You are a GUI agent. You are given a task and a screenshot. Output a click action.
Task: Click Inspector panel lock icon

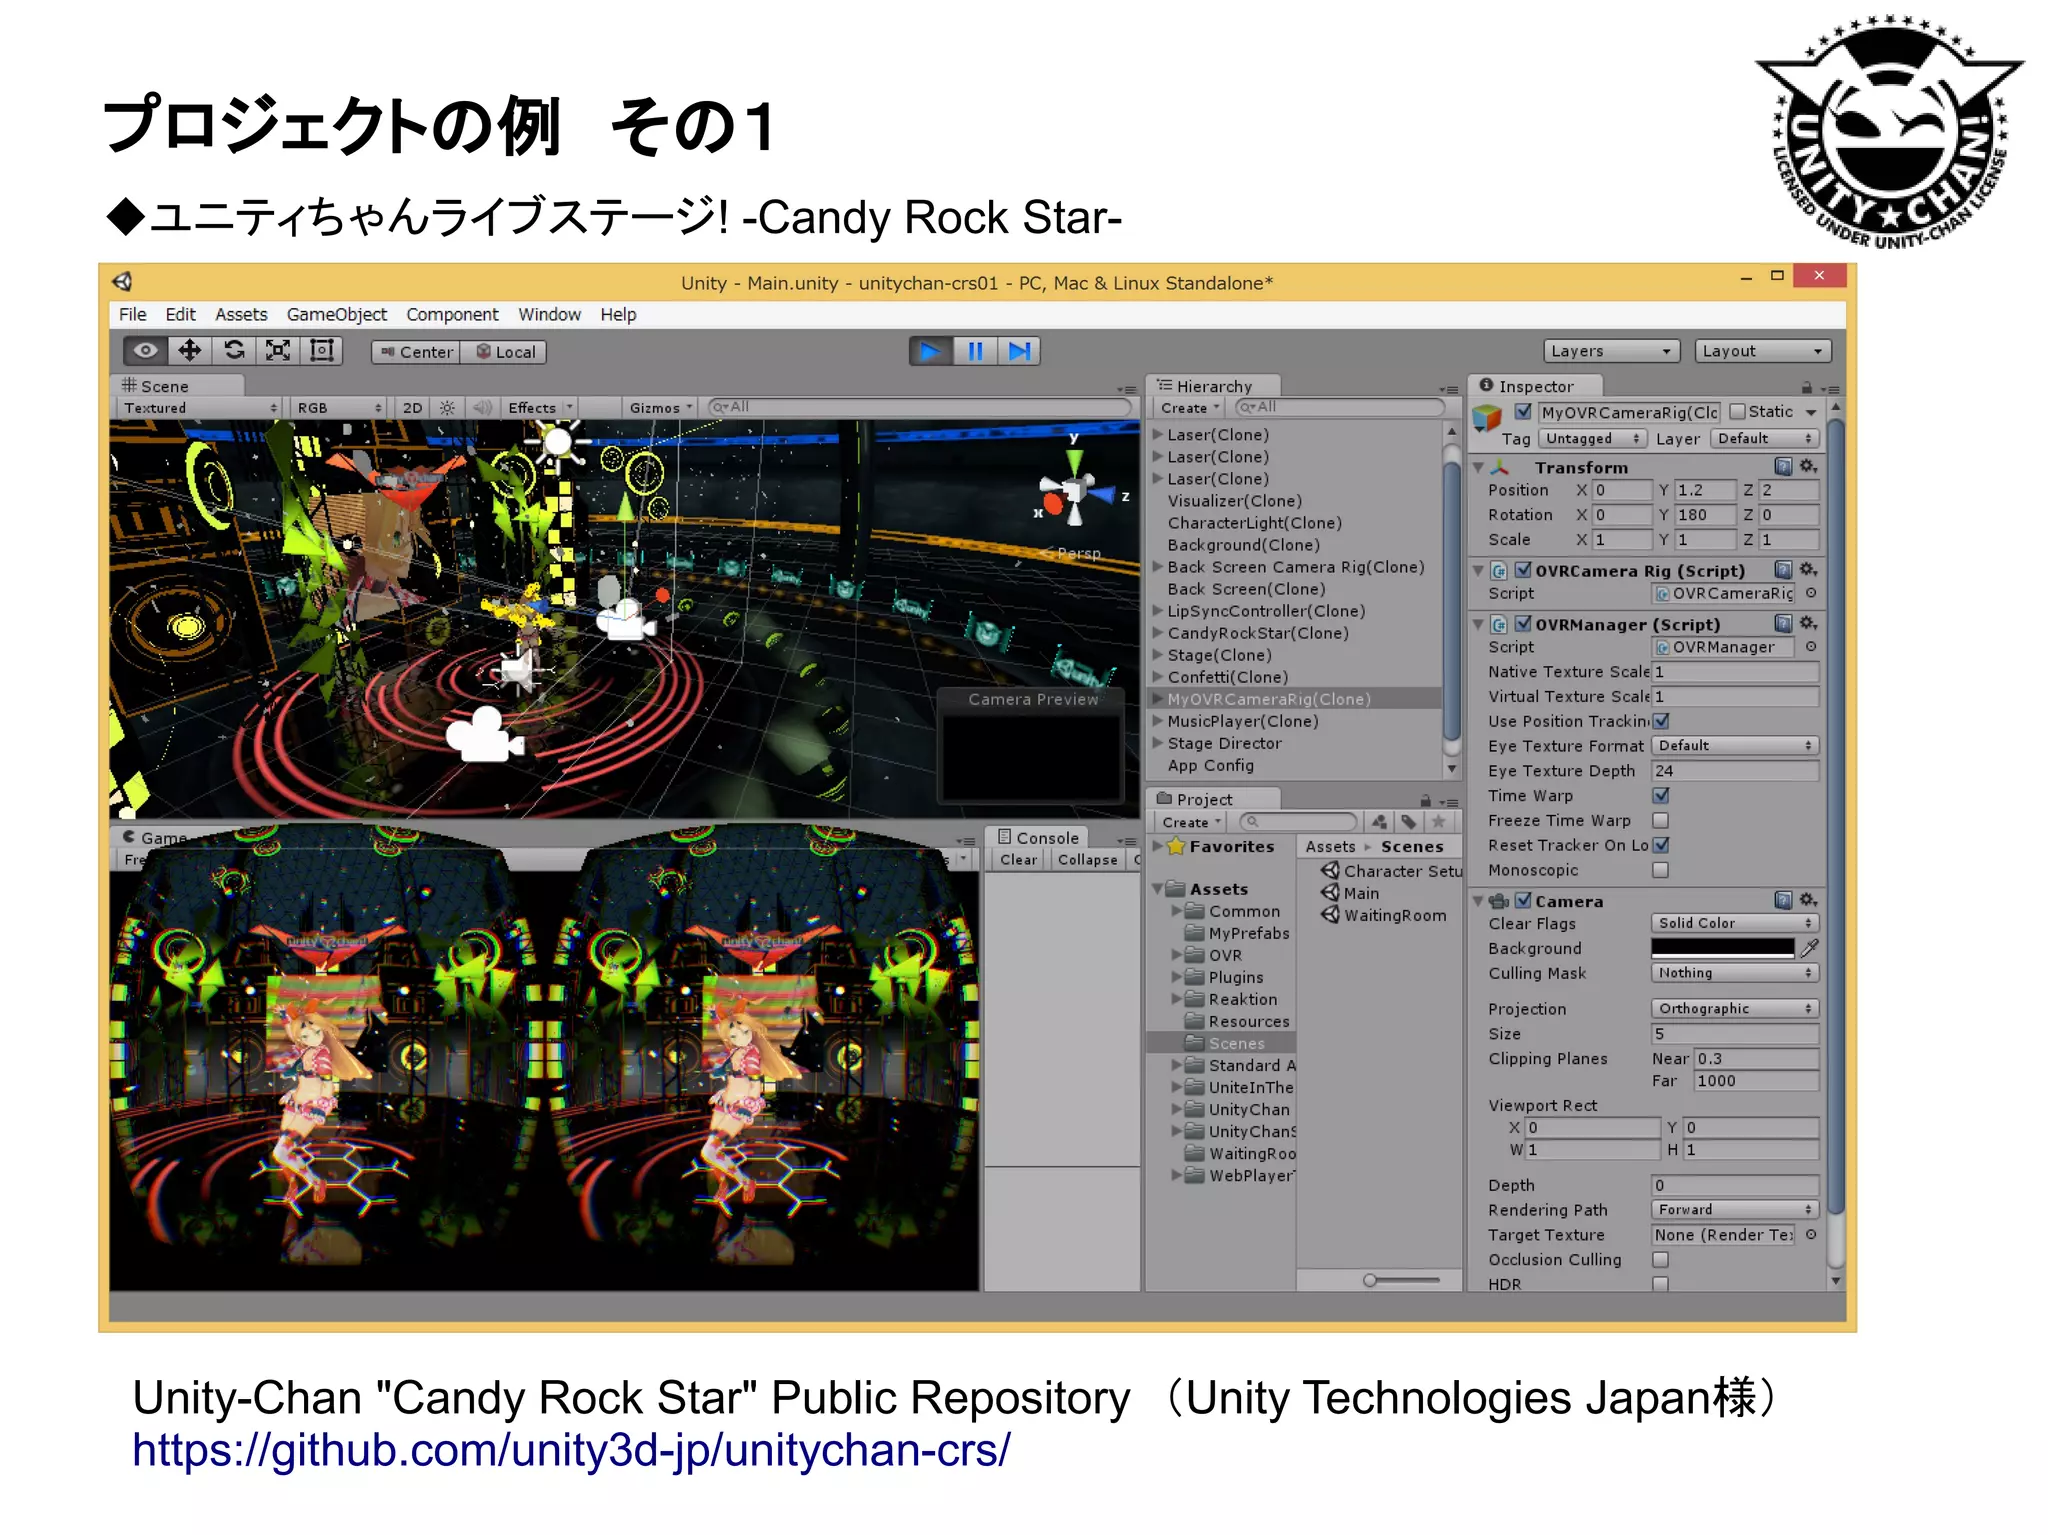pyautogui.click(x=1806, y=387)
